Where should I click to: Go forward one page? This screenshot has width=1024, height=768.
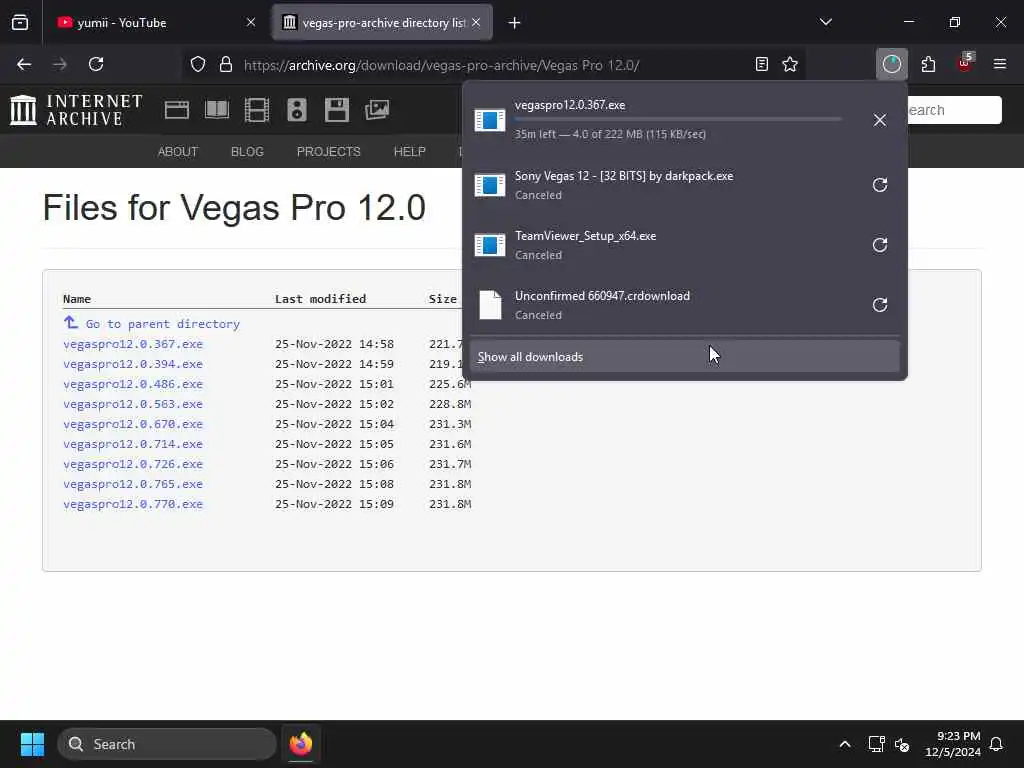(x=60, y=64)
